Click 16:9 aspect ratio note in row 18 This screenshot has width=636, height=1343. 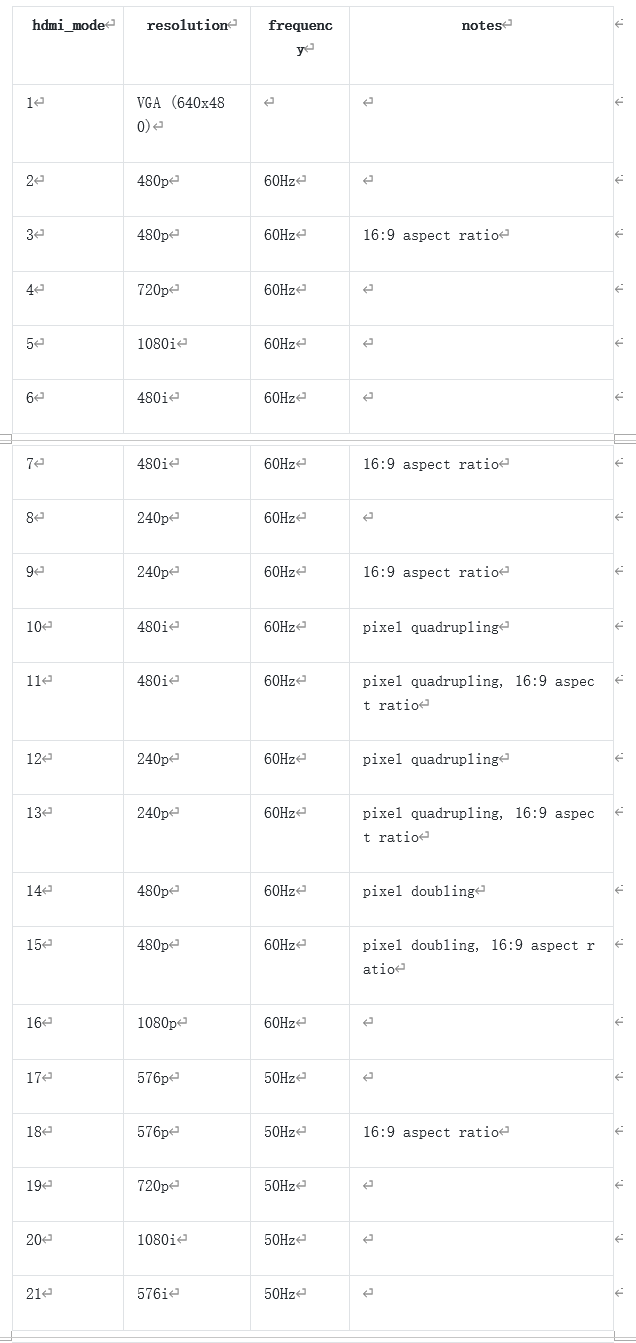pyautogui.click(x=431, y=1132)
